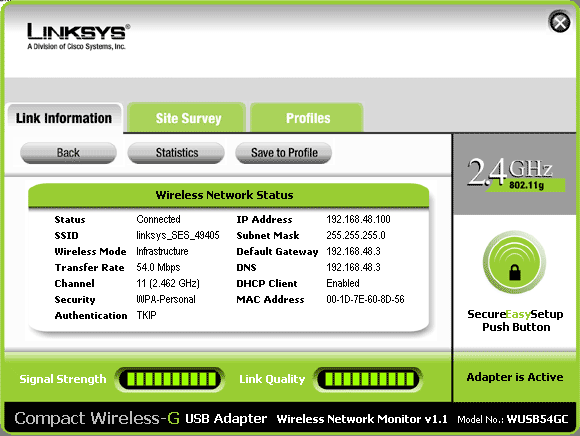Click the Back button
580x436 pixels.
coord(68,153)
